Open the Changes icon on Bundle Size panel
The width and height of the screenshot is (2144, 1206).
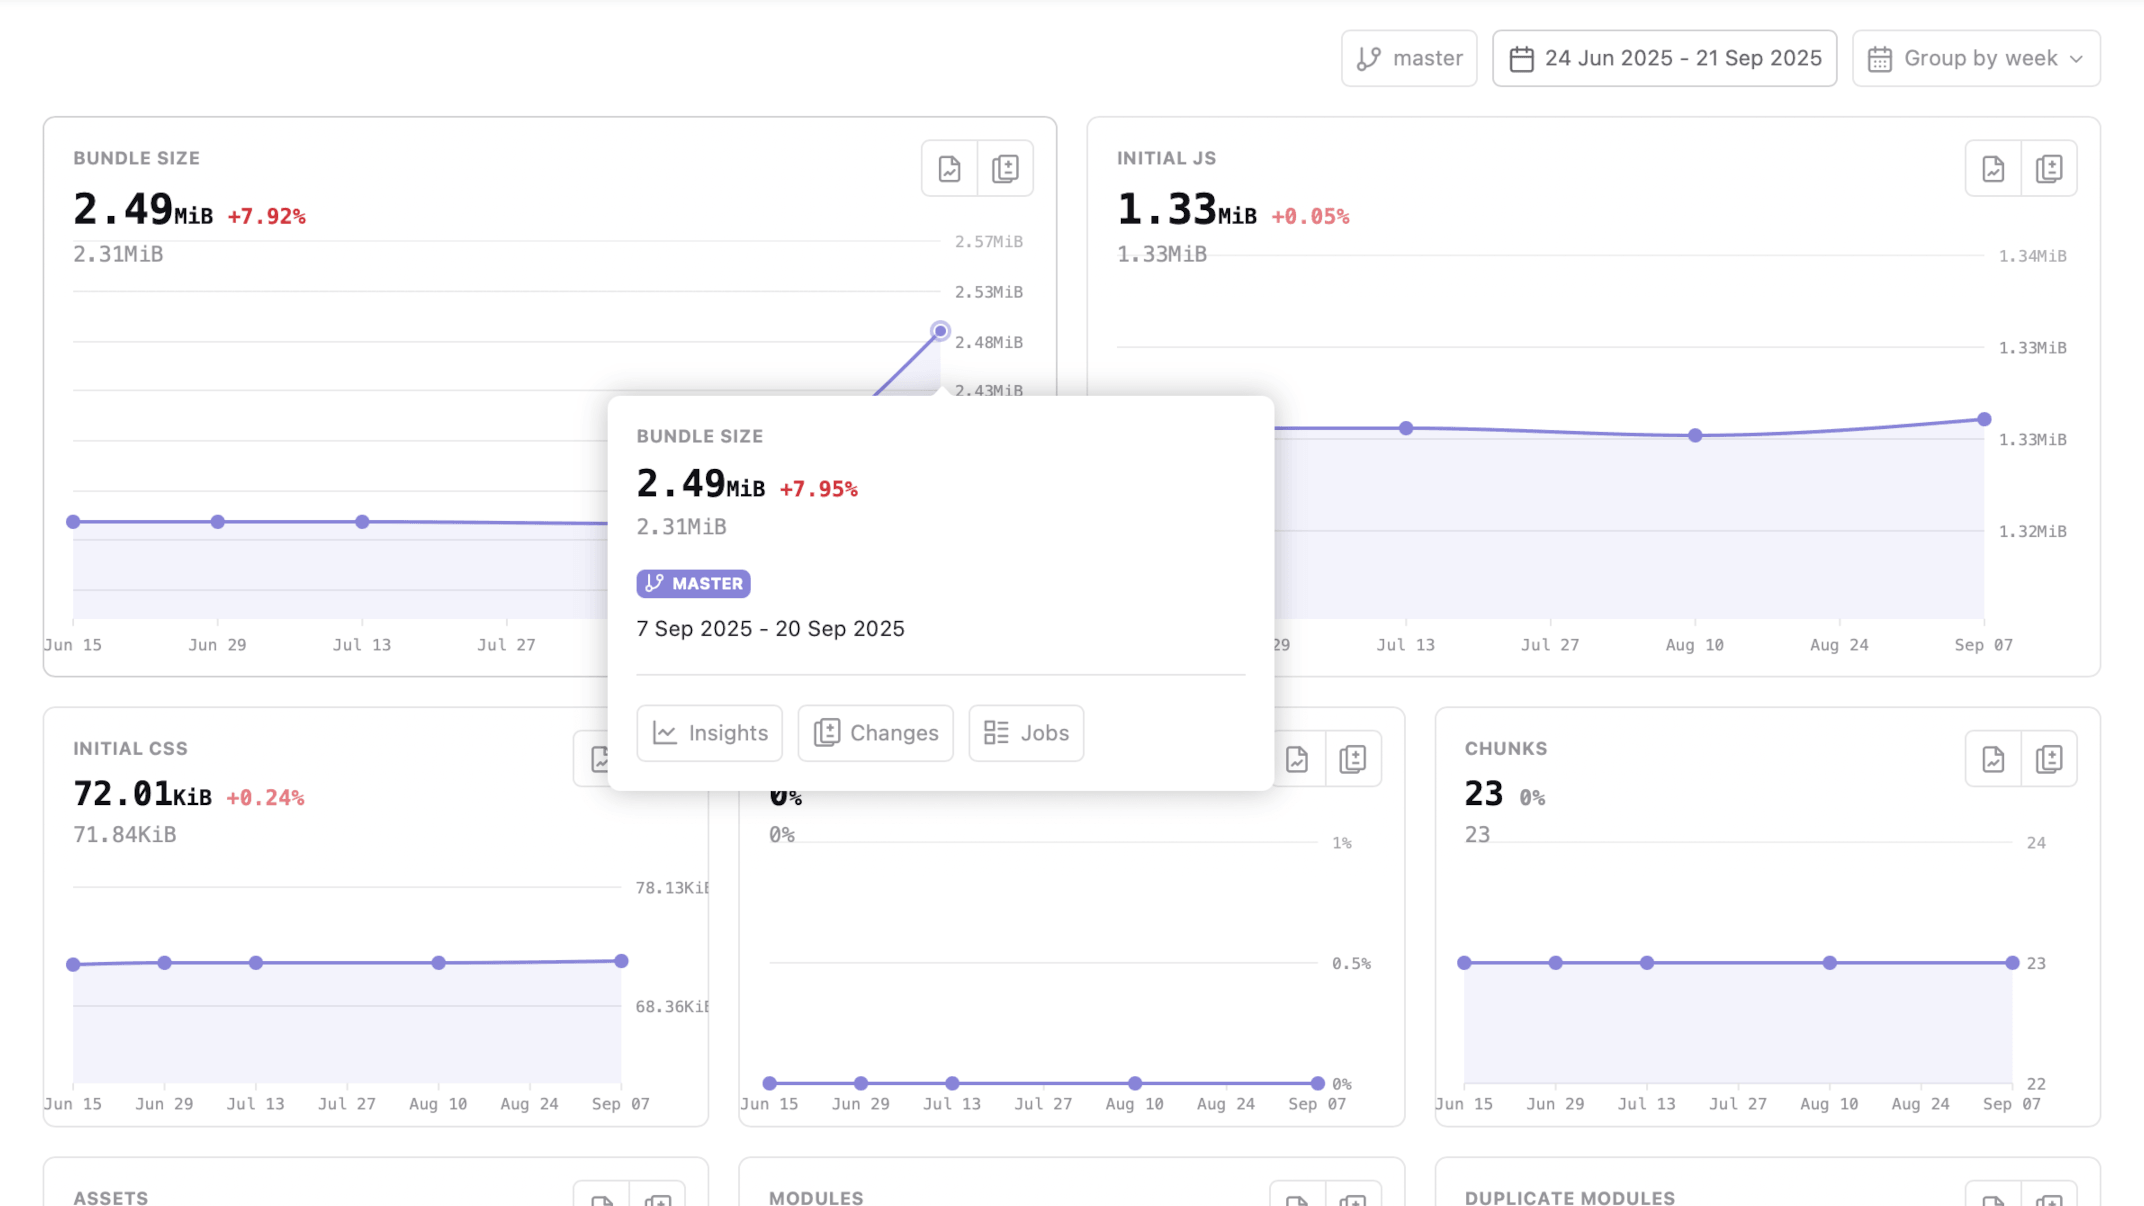pyautogui.click(x=1005, y=168)
